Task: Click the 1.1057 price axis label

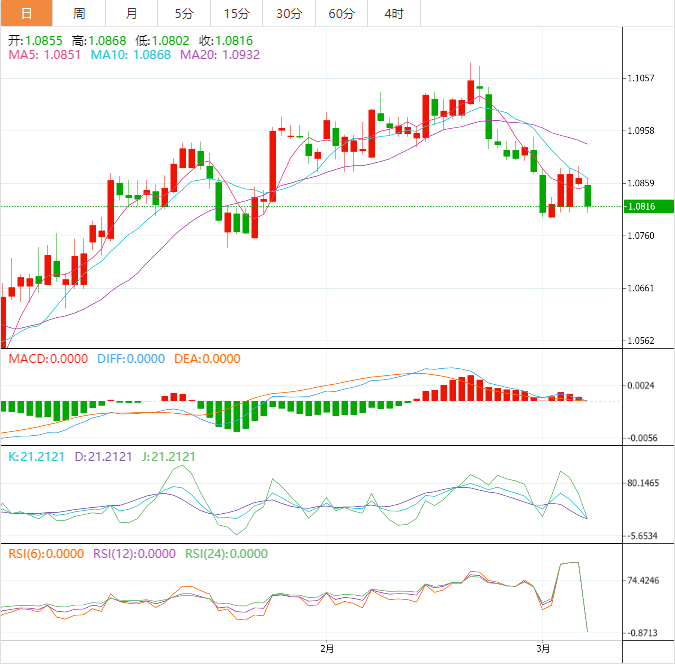Action: [x=643, y=78]
